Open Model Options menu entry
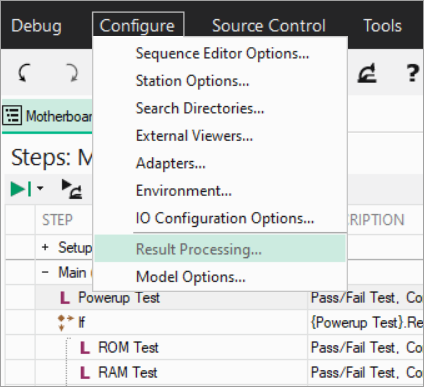424x387 pixels. [220, 277]
